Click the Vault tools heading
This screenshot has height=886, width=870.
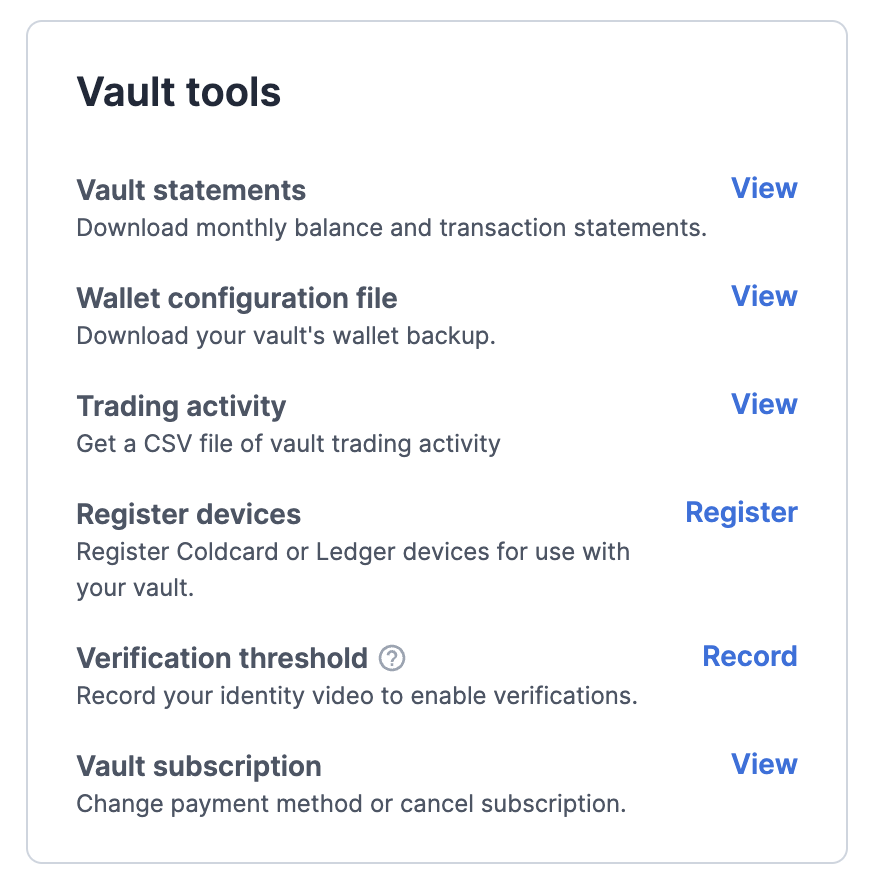click(x=179, y=92)
